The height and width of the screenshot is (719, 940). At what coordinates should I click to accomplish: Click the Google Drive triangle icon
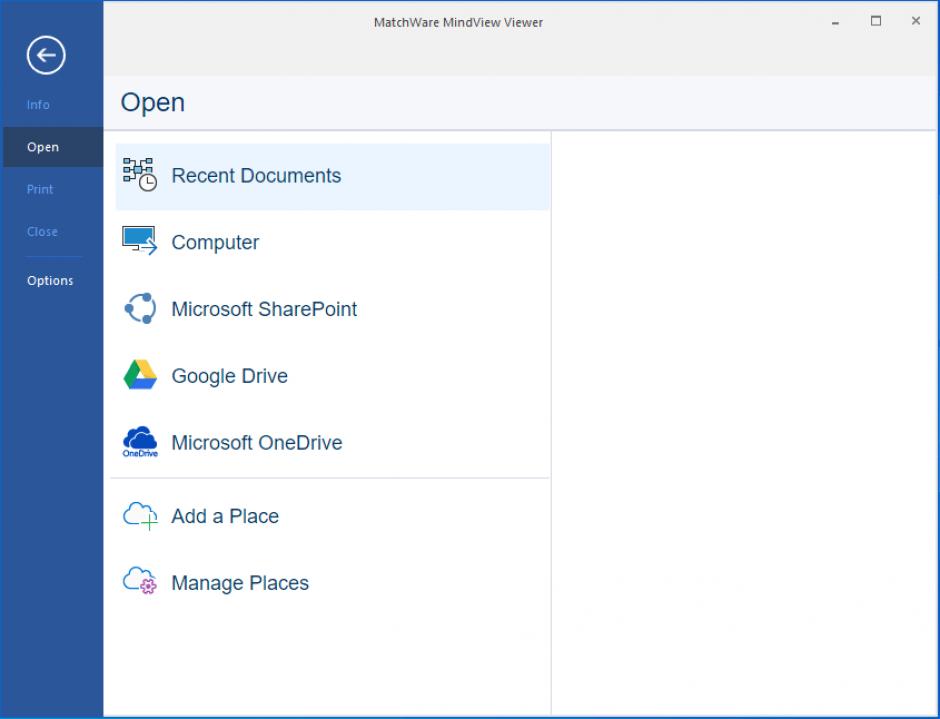140,375
